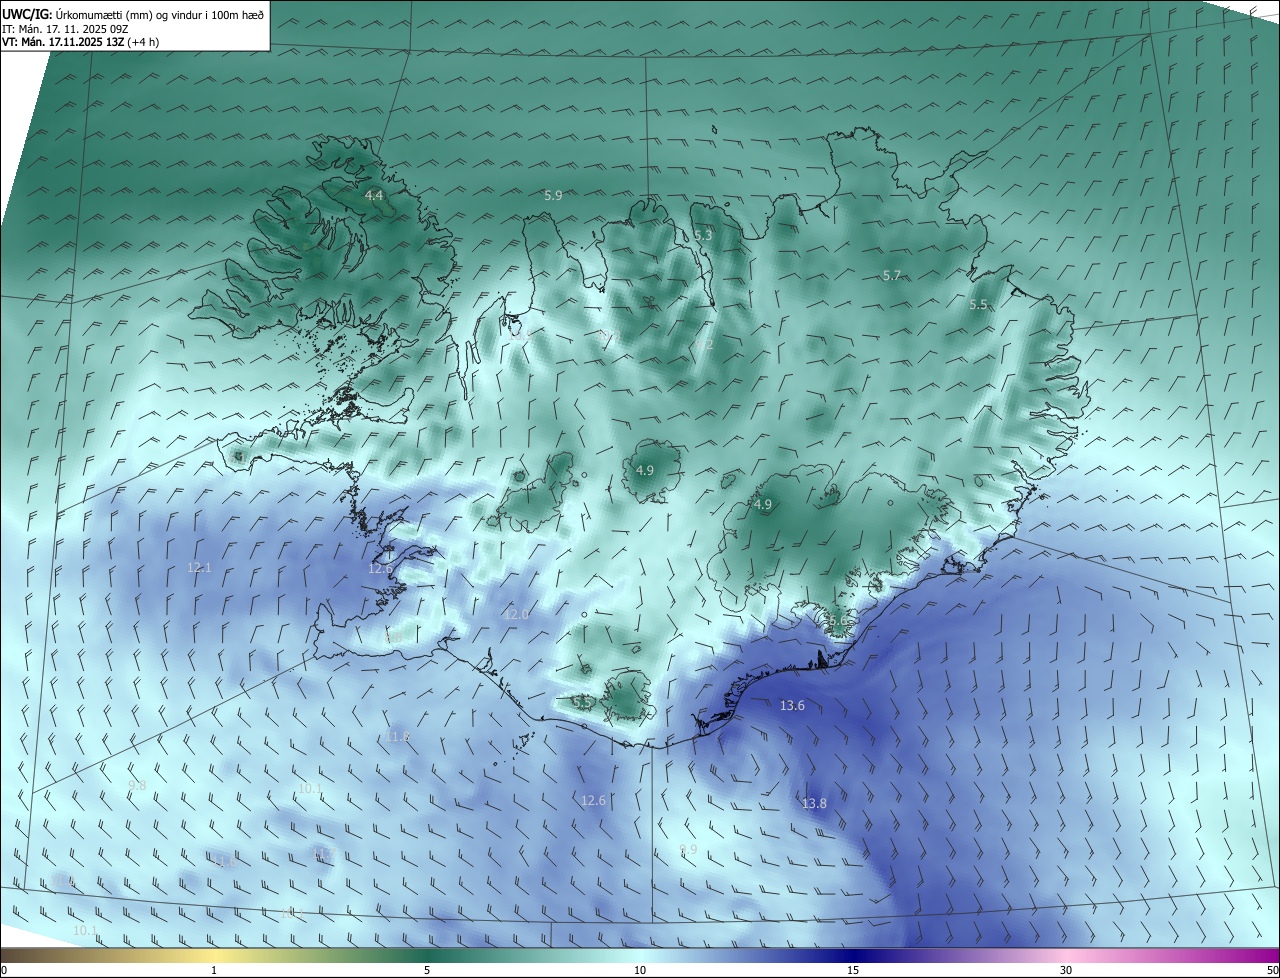The height and width of the screenshot is (978, 1280).
Task: Click the 30 tick on the colour scale
Action: 1066,970
